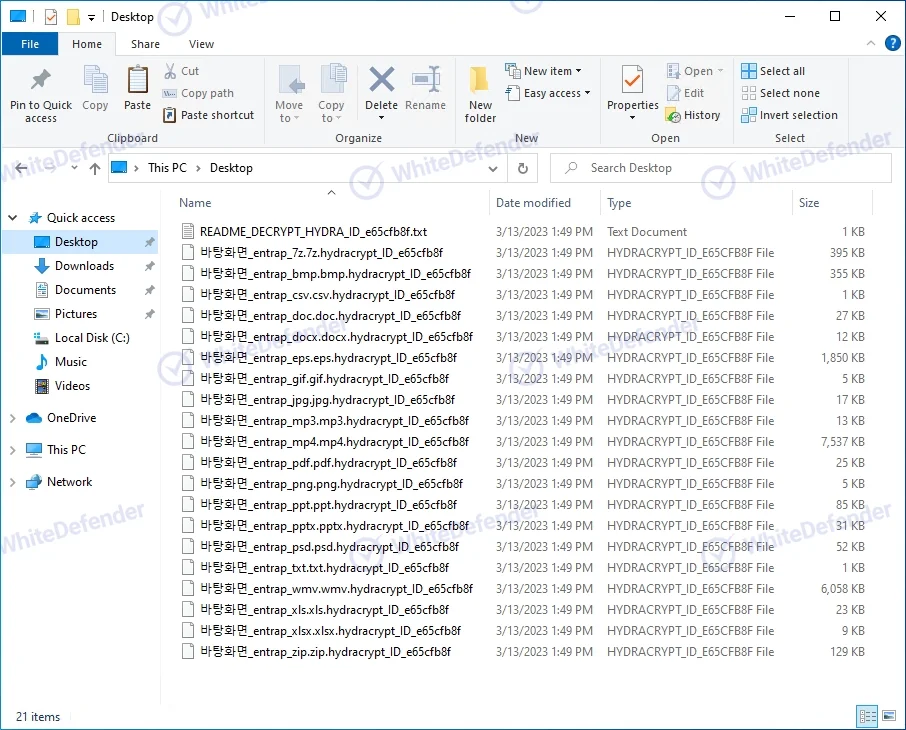Click the New folder icon
This screenshot has width=906, height=730.
tap(480, 80)
